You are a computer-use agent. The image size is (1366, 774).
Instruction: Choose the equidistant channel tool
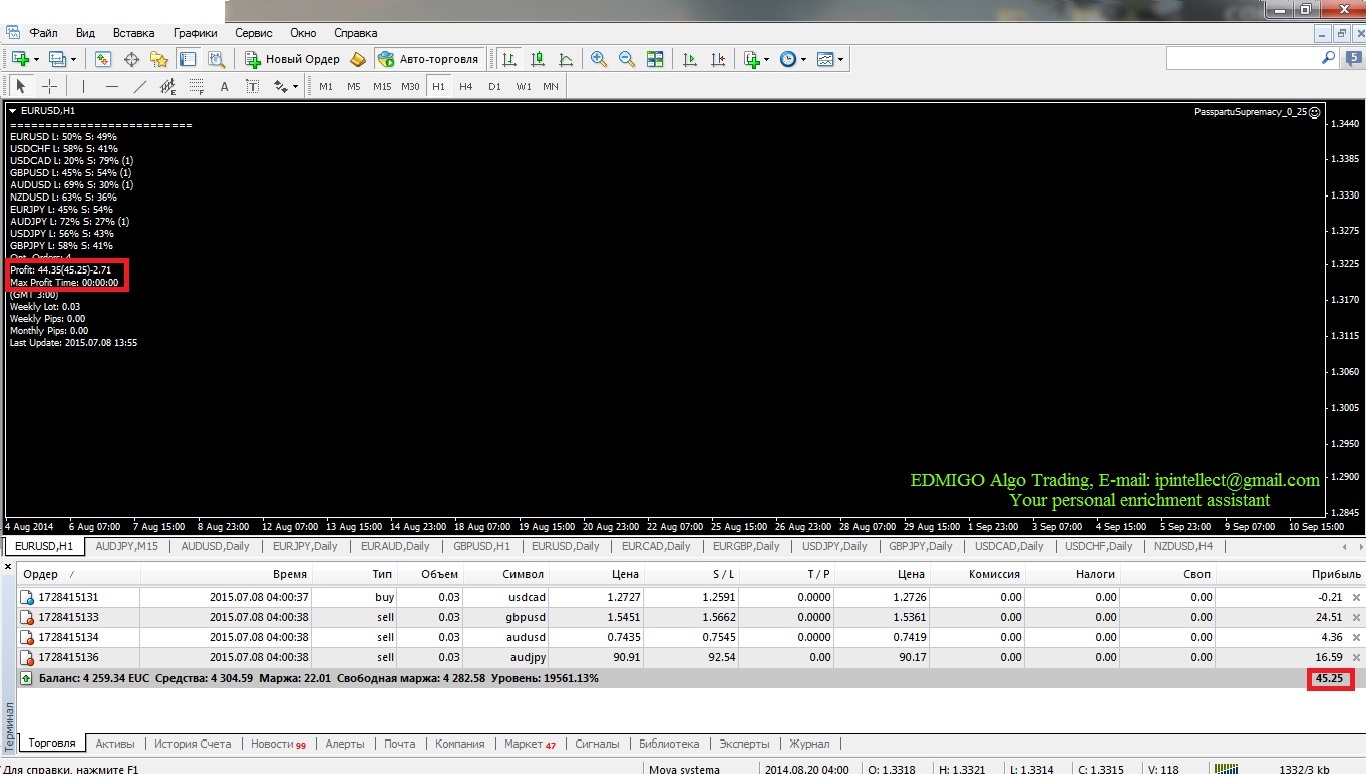pos(168,86)
